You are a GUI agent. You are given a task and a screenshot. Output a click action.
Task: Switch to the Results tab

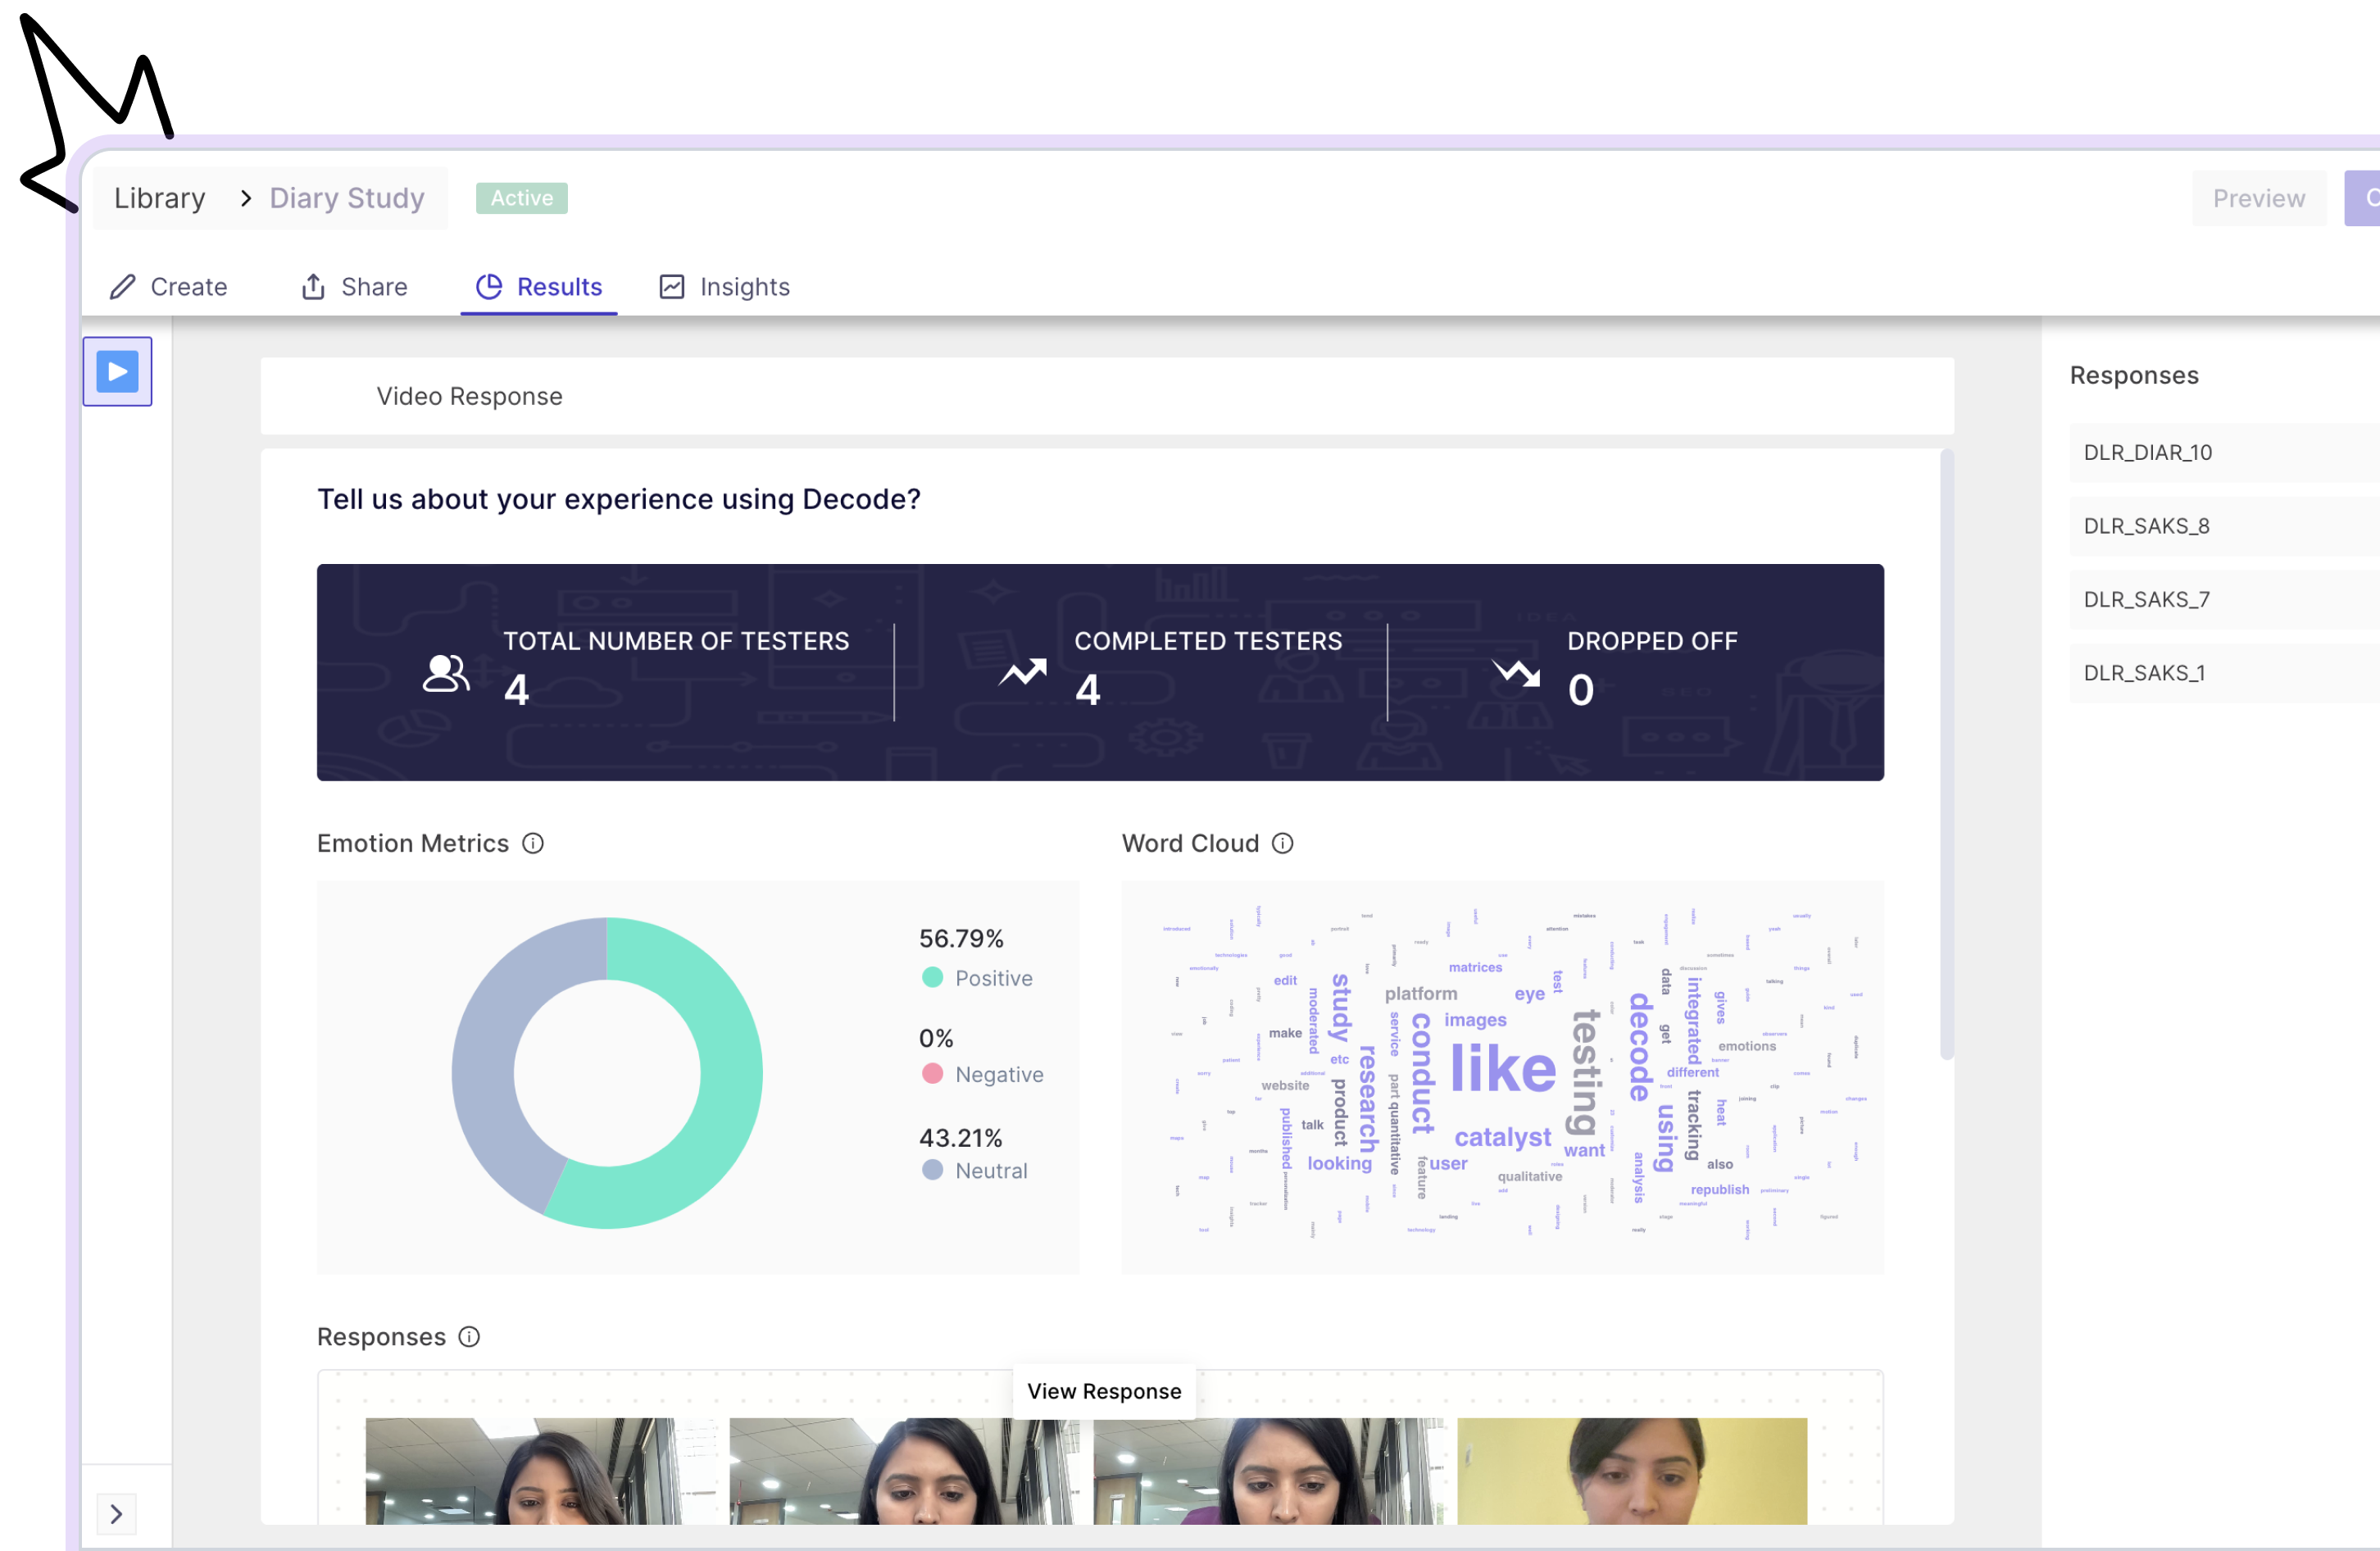coord(539,287)
